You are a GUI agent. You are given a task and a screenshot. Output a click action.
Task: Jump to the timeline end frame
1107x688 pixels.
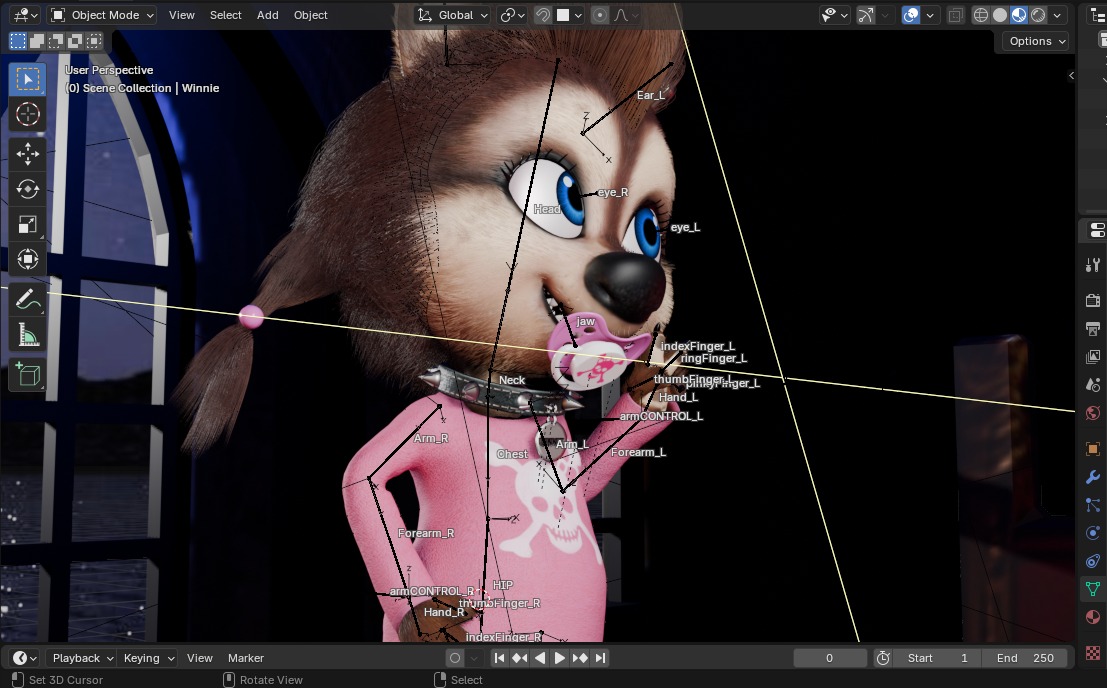tap(600, 658)
